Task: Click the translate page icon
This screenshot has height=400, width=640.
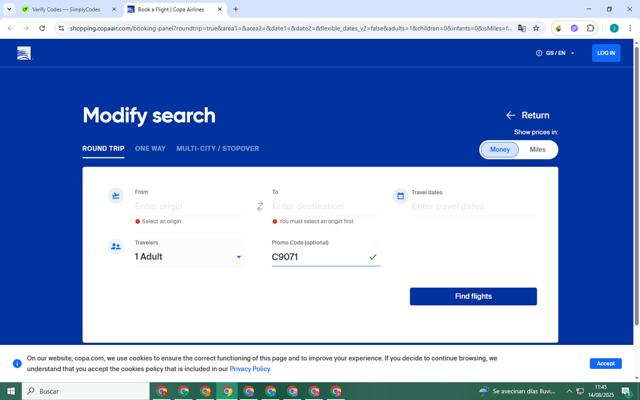Action: point(522,28)
